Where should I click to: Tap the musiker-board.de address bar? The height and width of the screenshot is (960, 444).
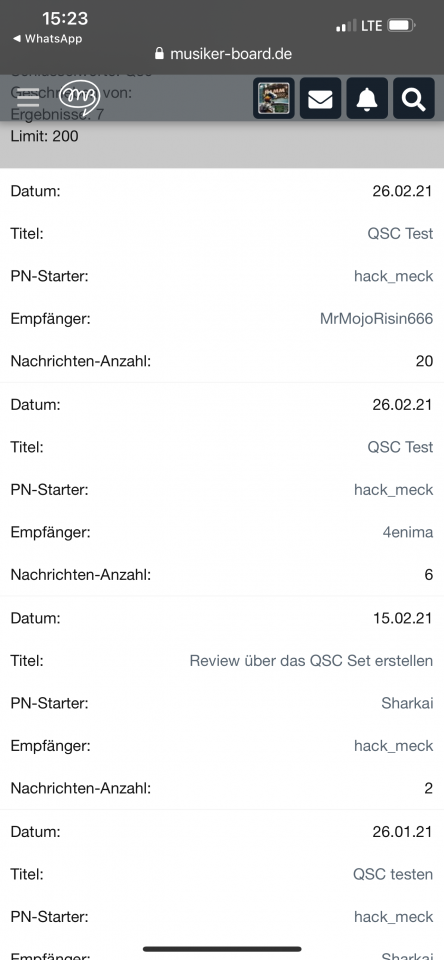pyautogui.click(x=224, y=54)
